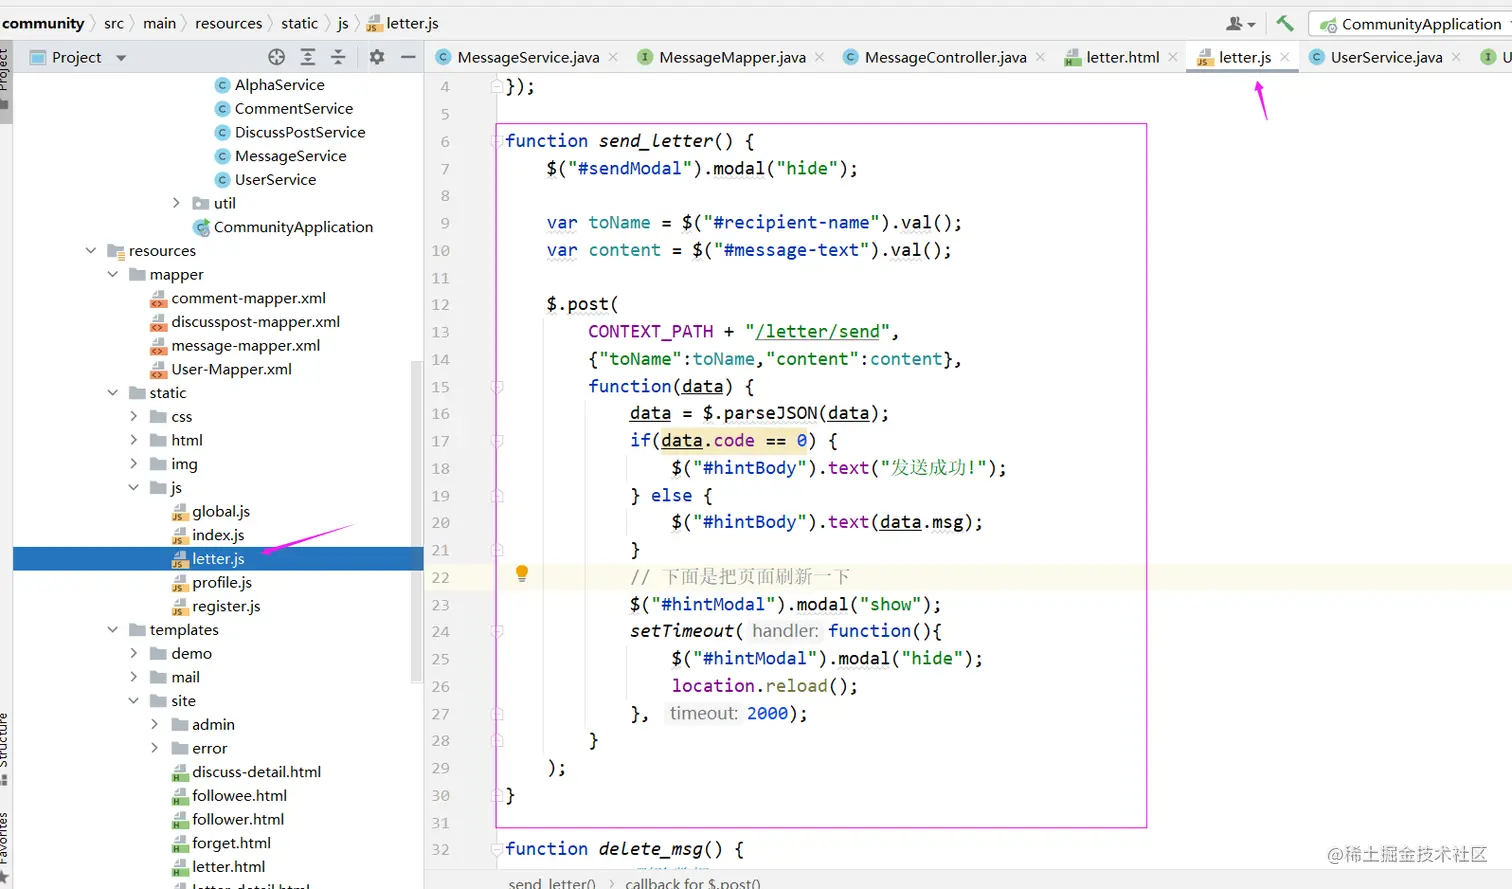Viewport: 1512px width, 889px height.
Task: Close the MessageController.java tab
Action: 1040,57
